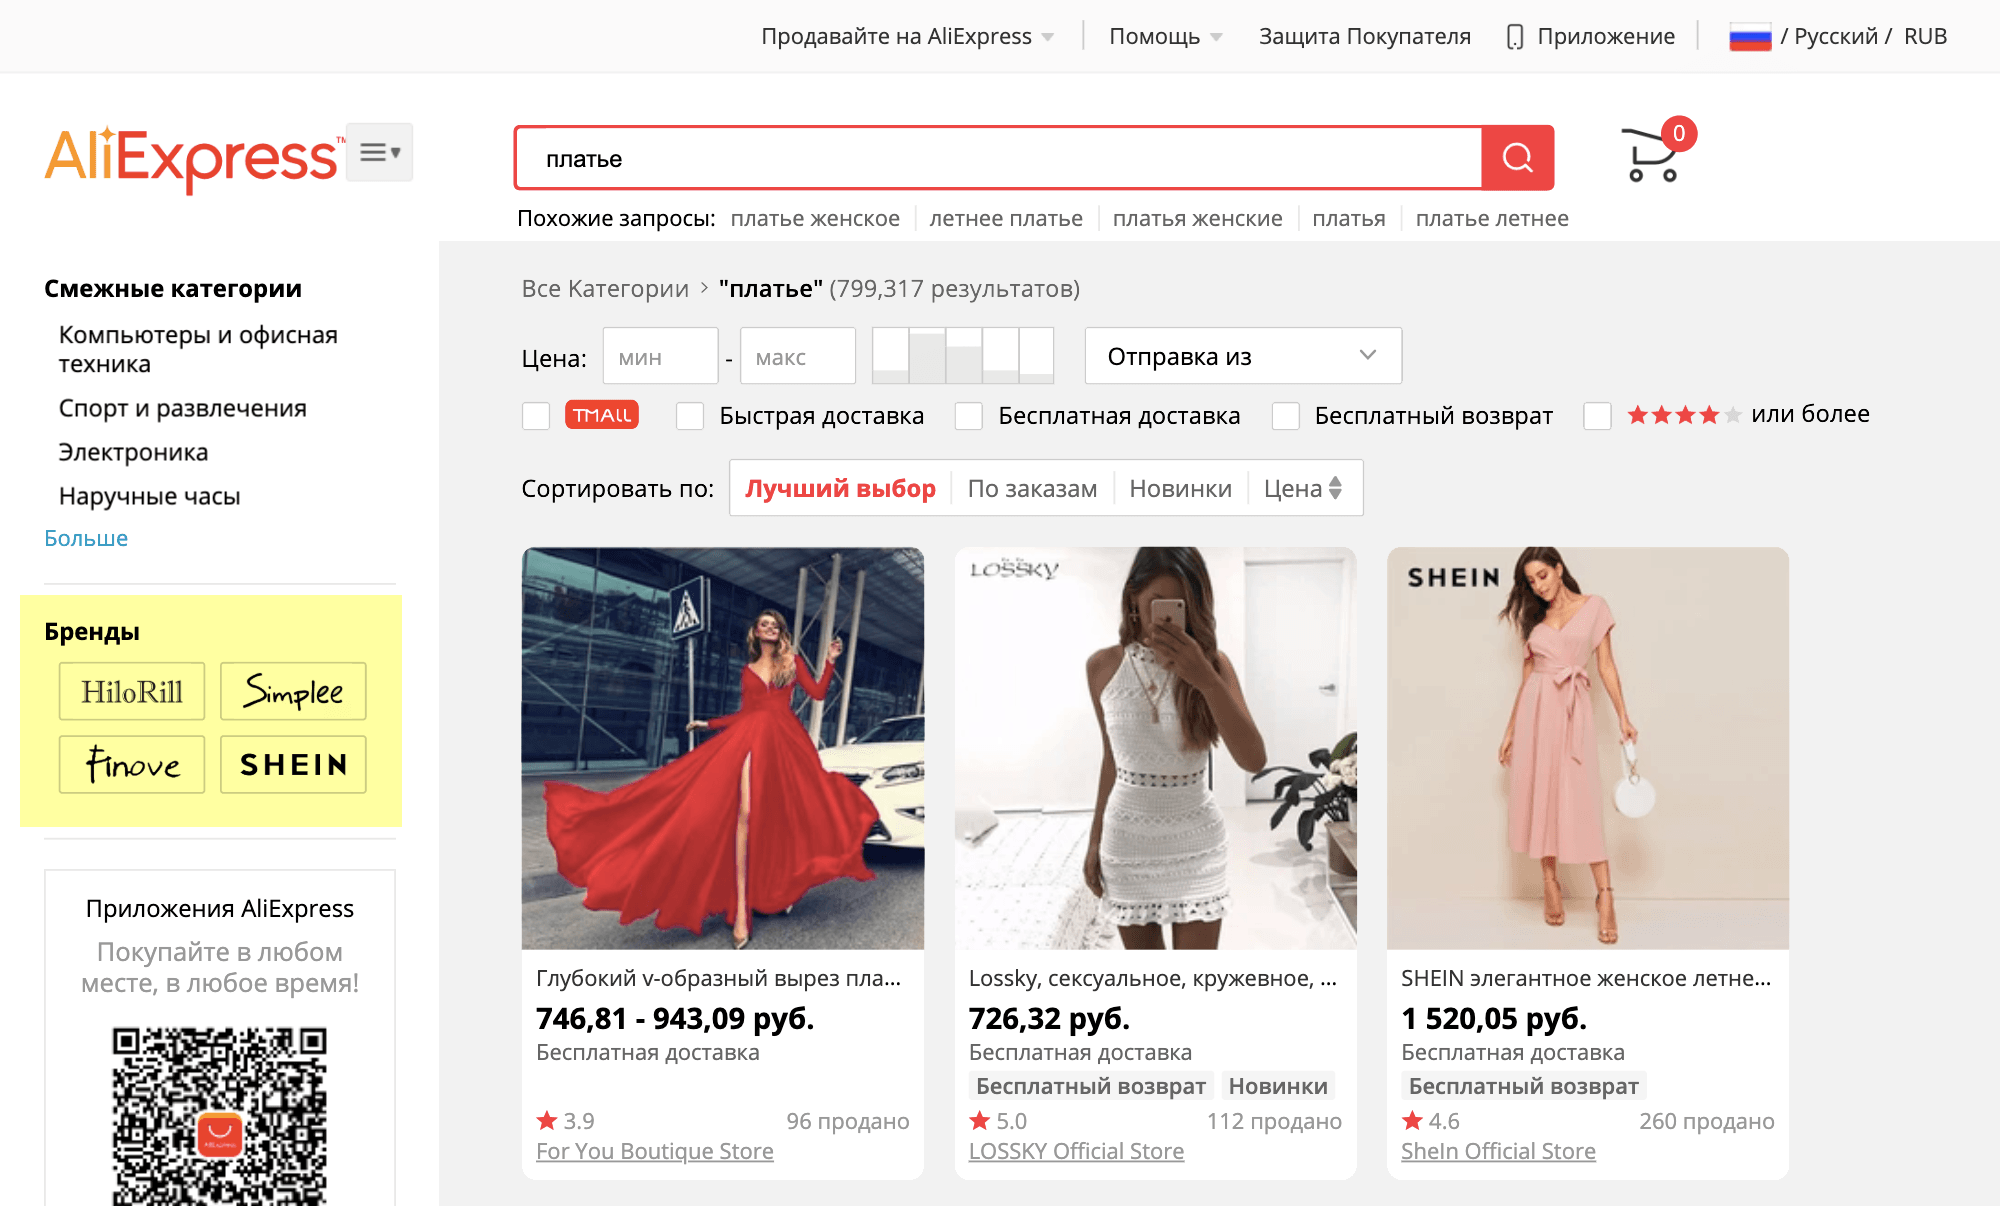This screenshot has height=1206, width=2000.
Task: Click the макс price field
Action: 797,356
